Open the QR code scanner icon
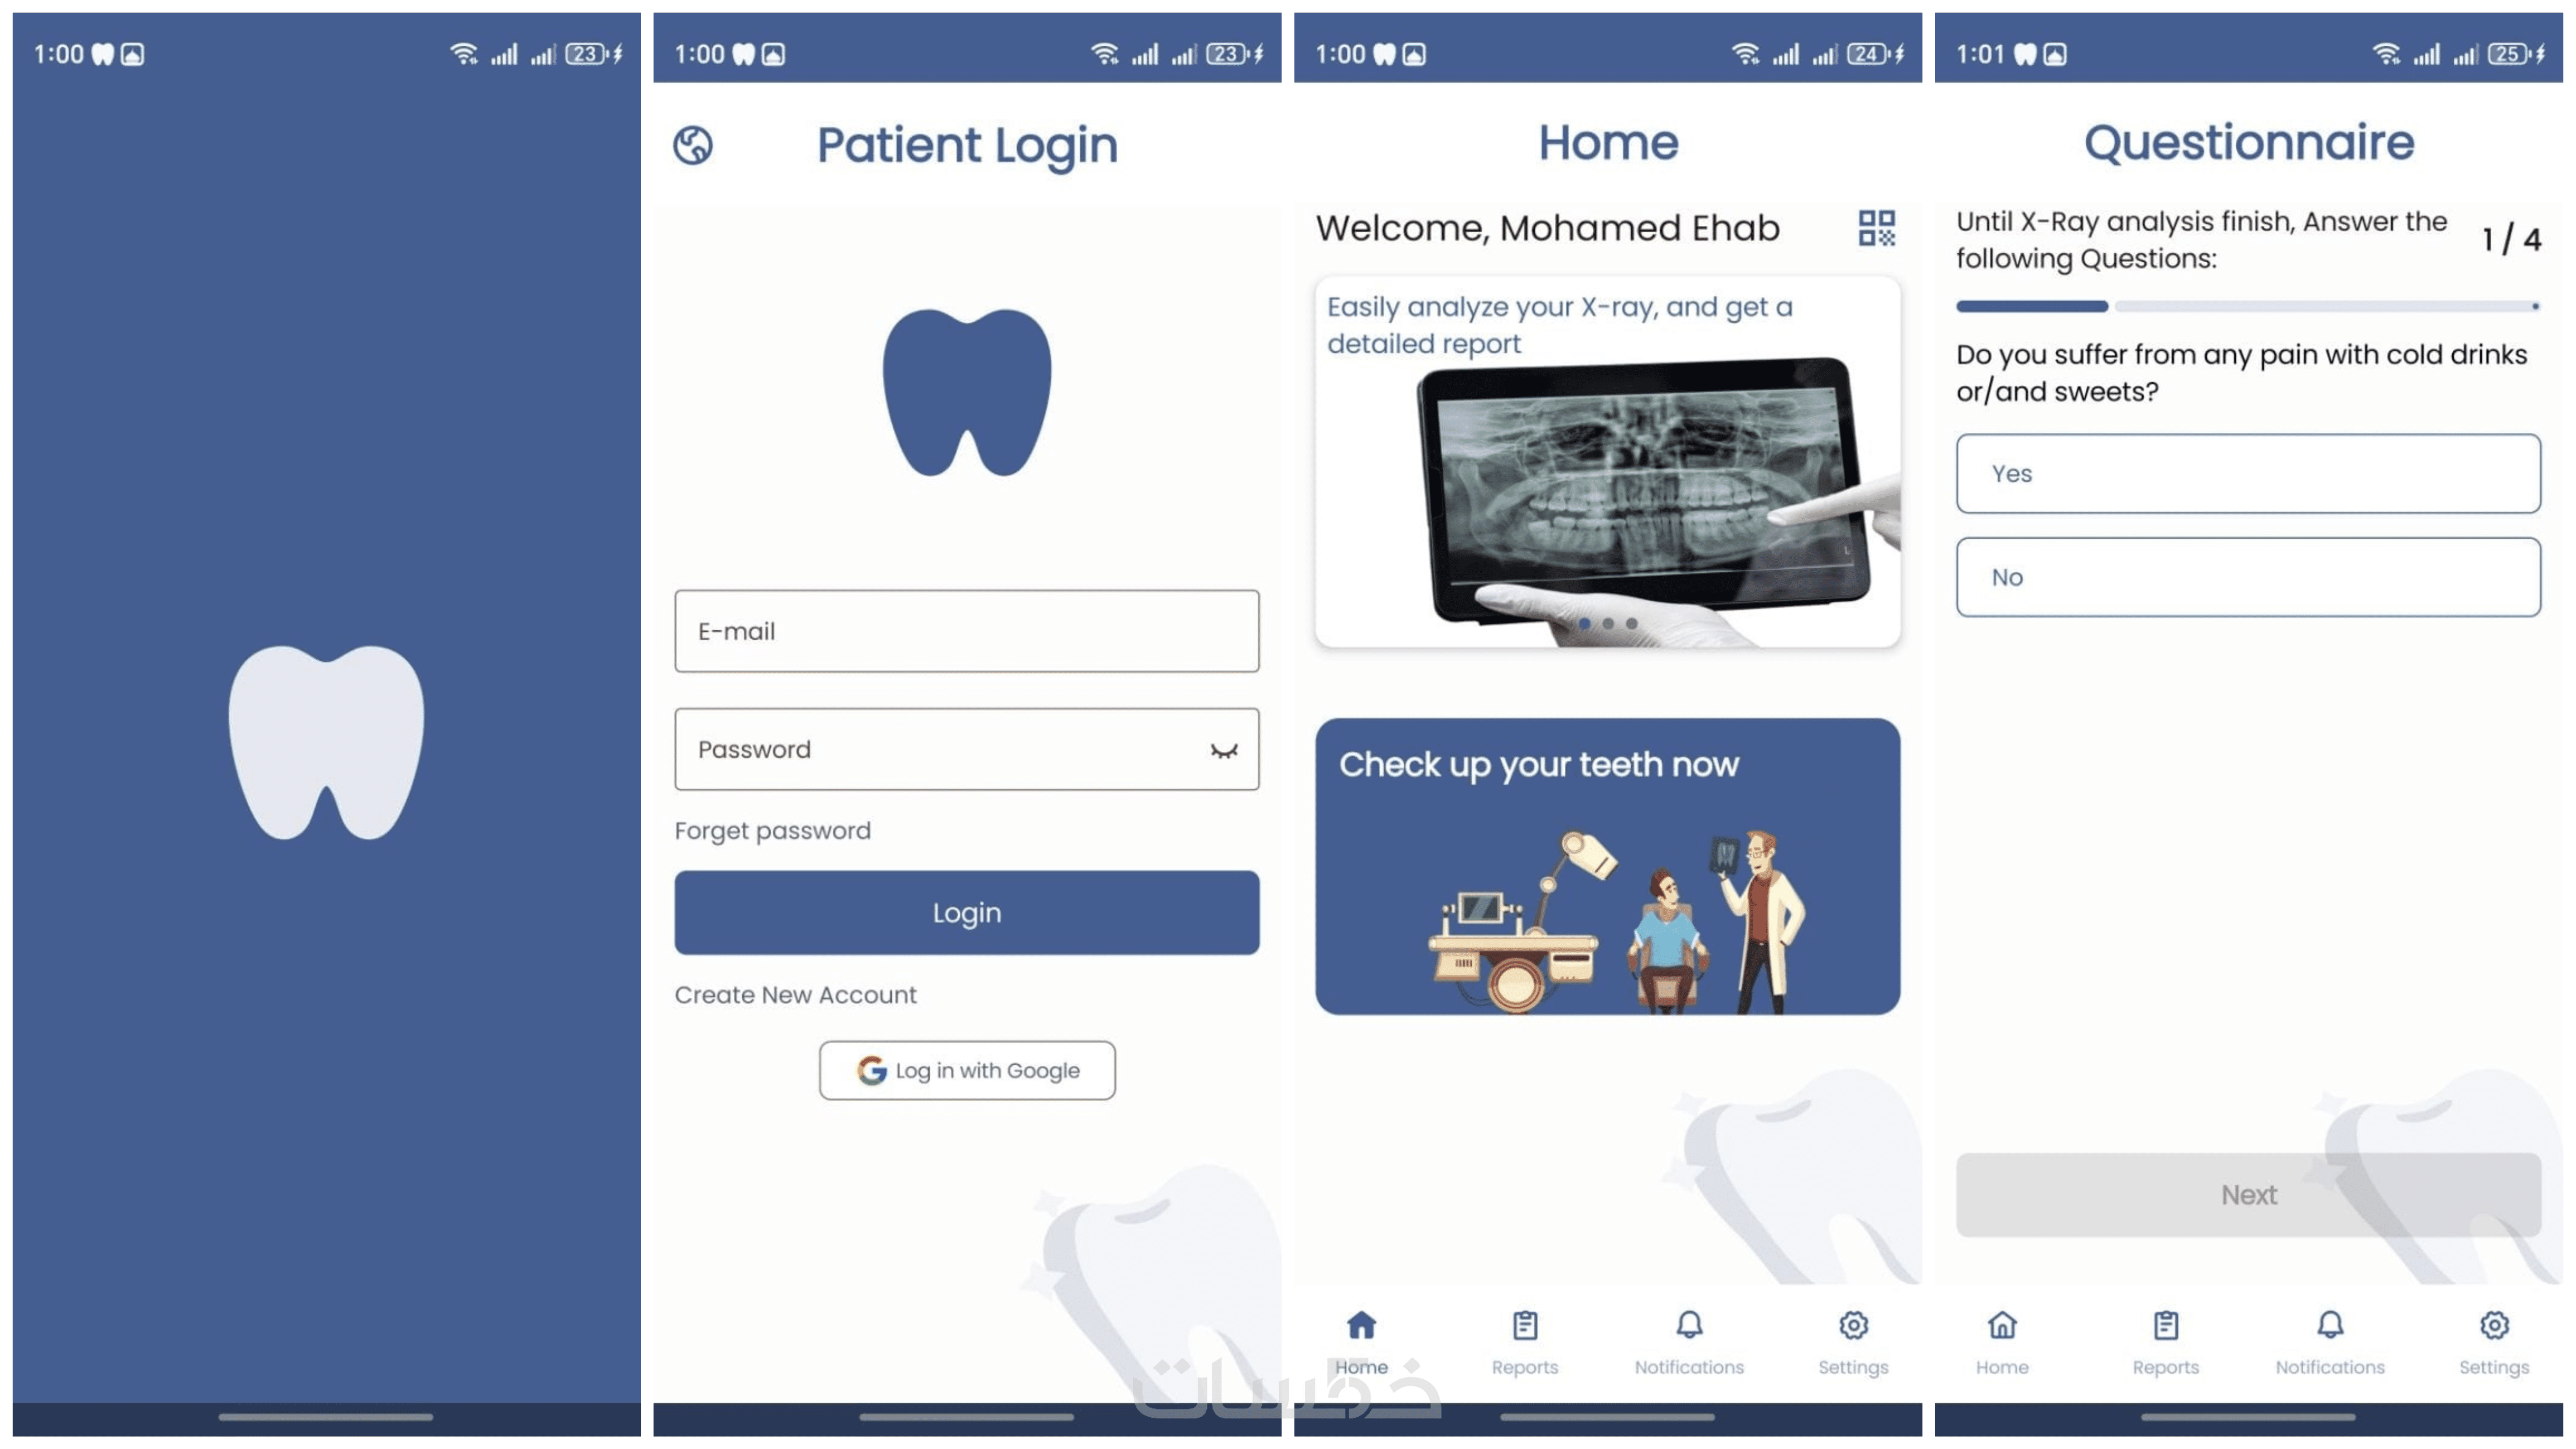This screenshot has width=2576, height=1449. pos(1876,228)
